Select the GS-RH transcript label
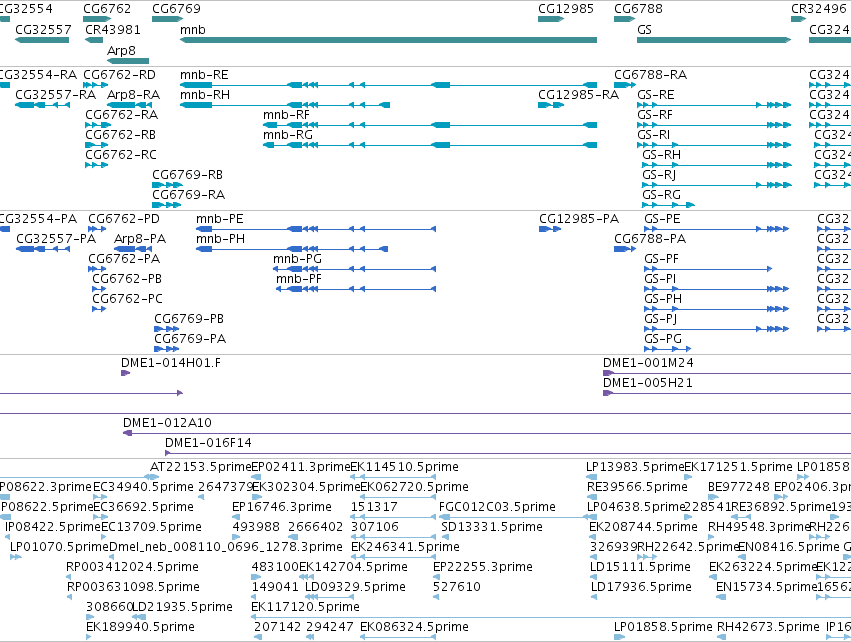This screenshot has height=642, width=851. (662, 155)
